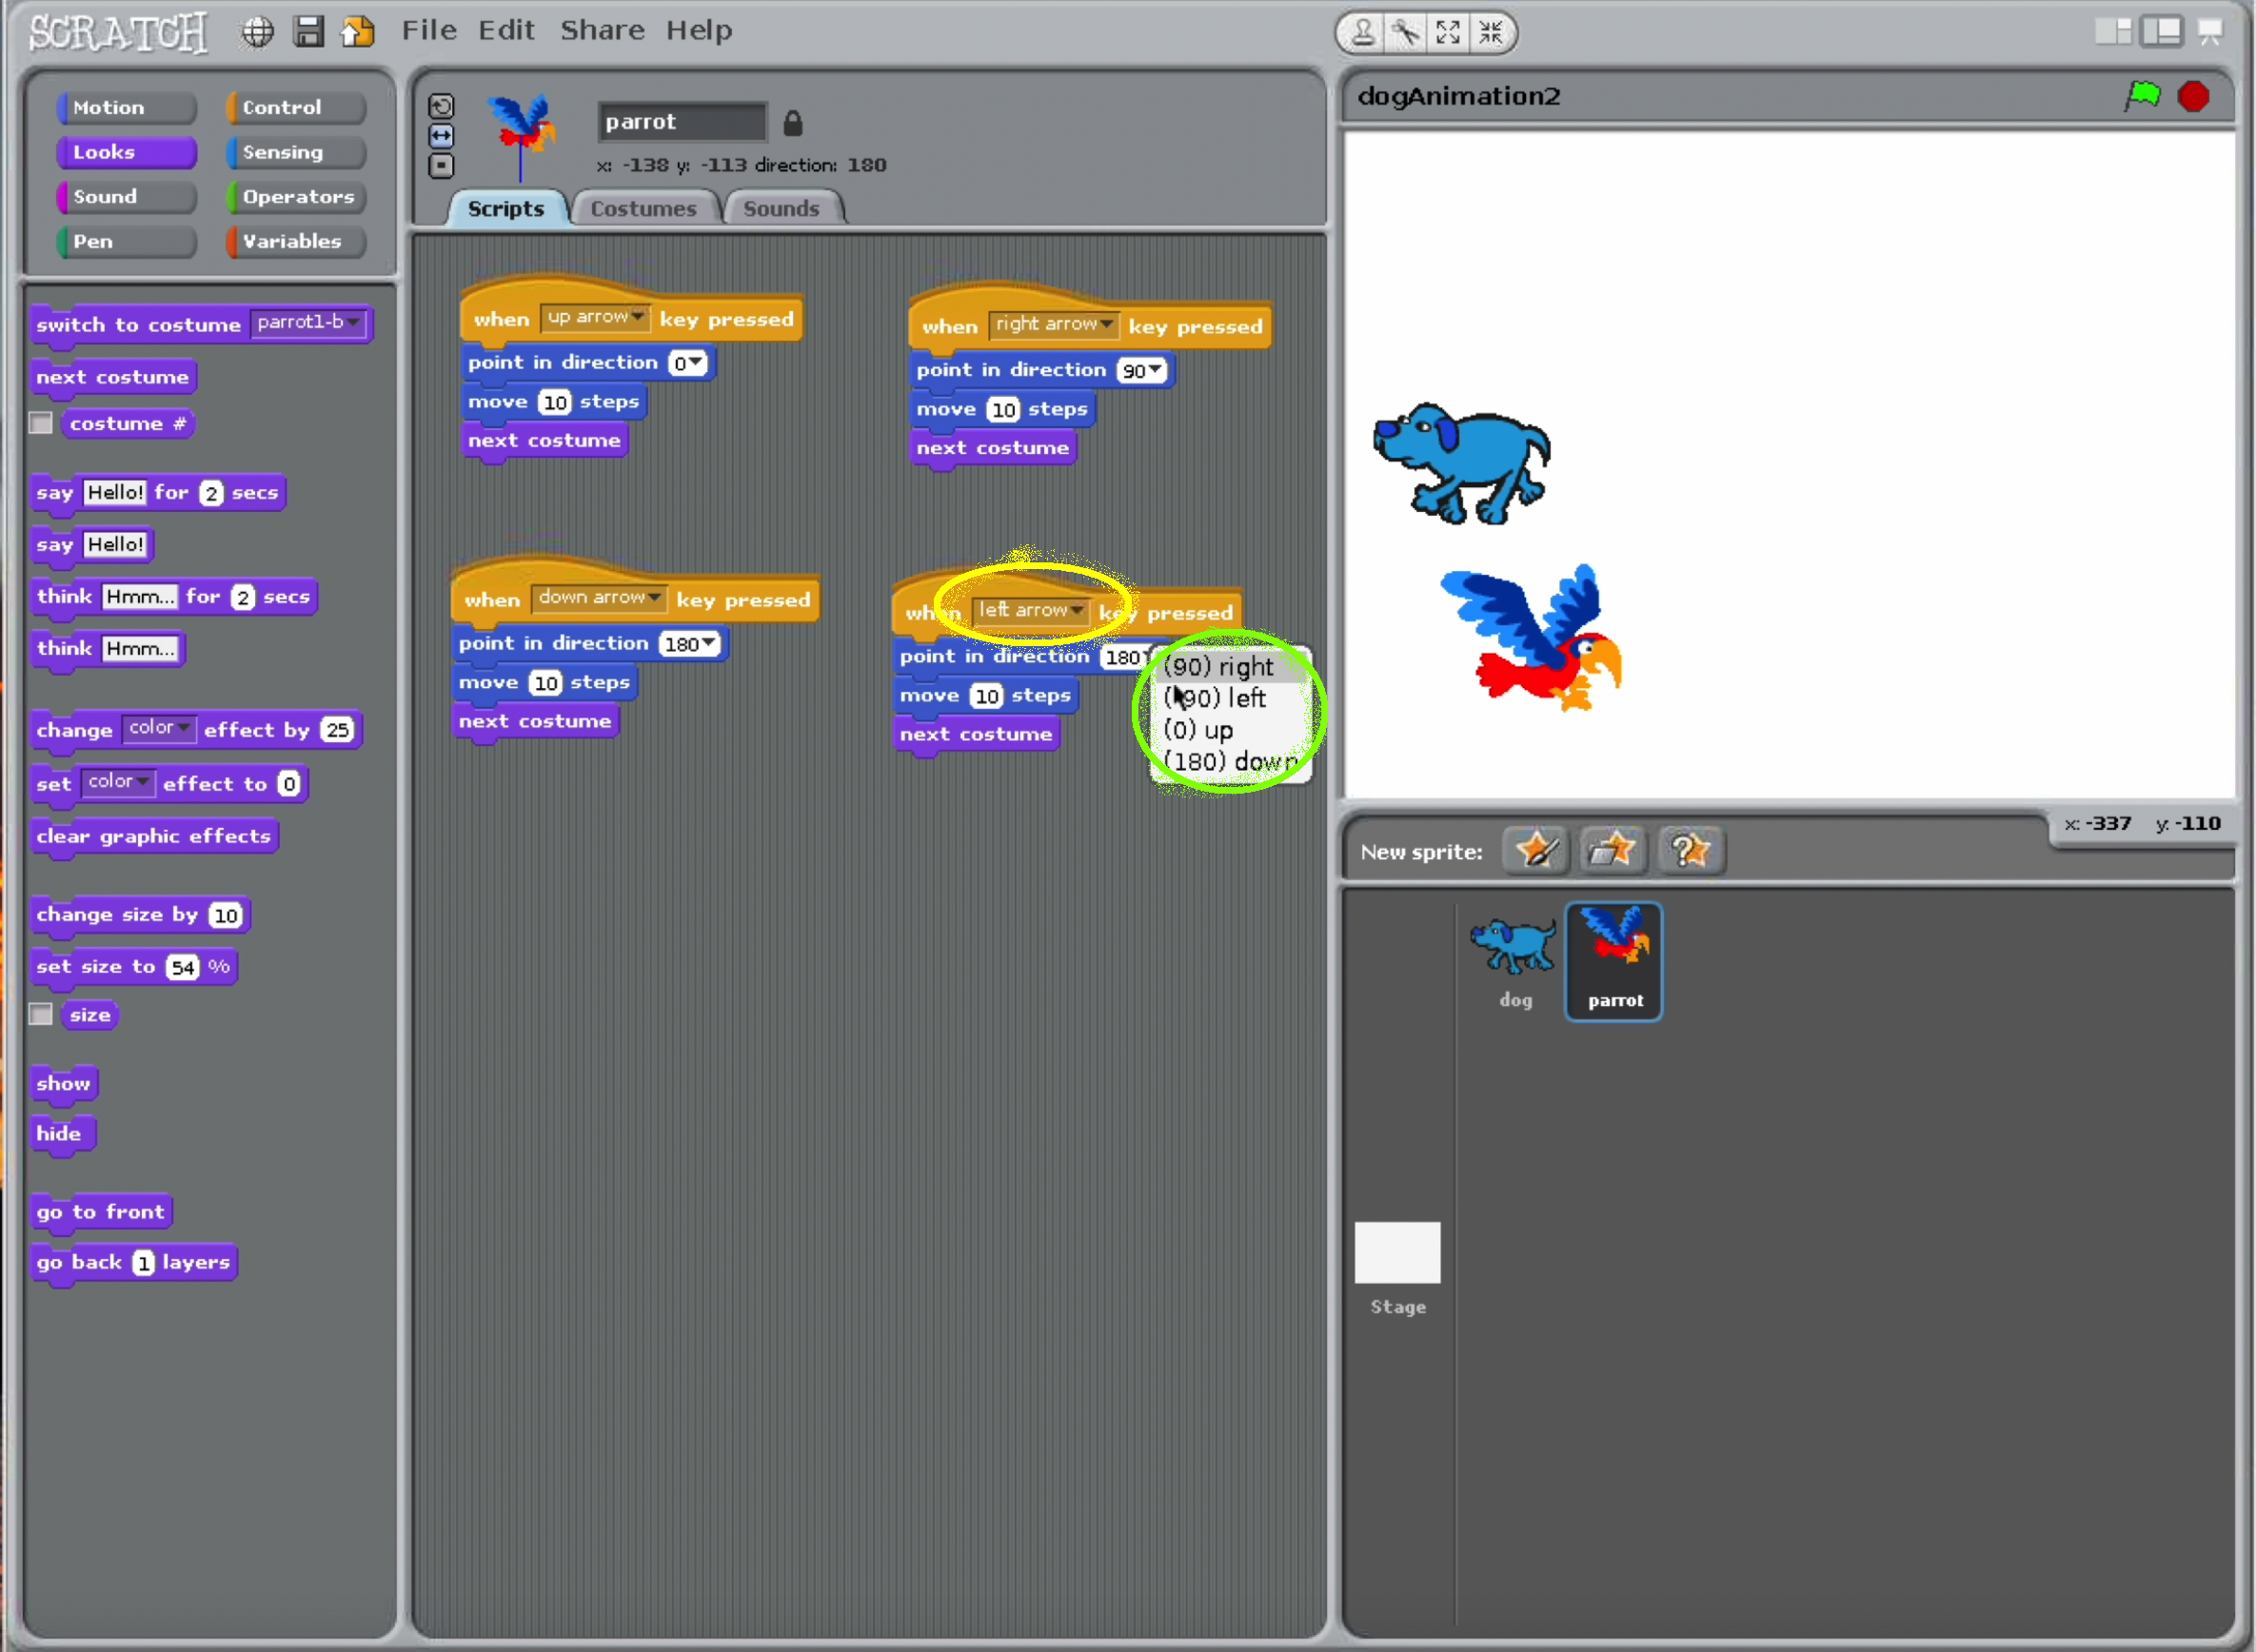Enable the costume # stage monitor checkbox
This screenshot has height=1652, width=2256.
click(41, 423)
